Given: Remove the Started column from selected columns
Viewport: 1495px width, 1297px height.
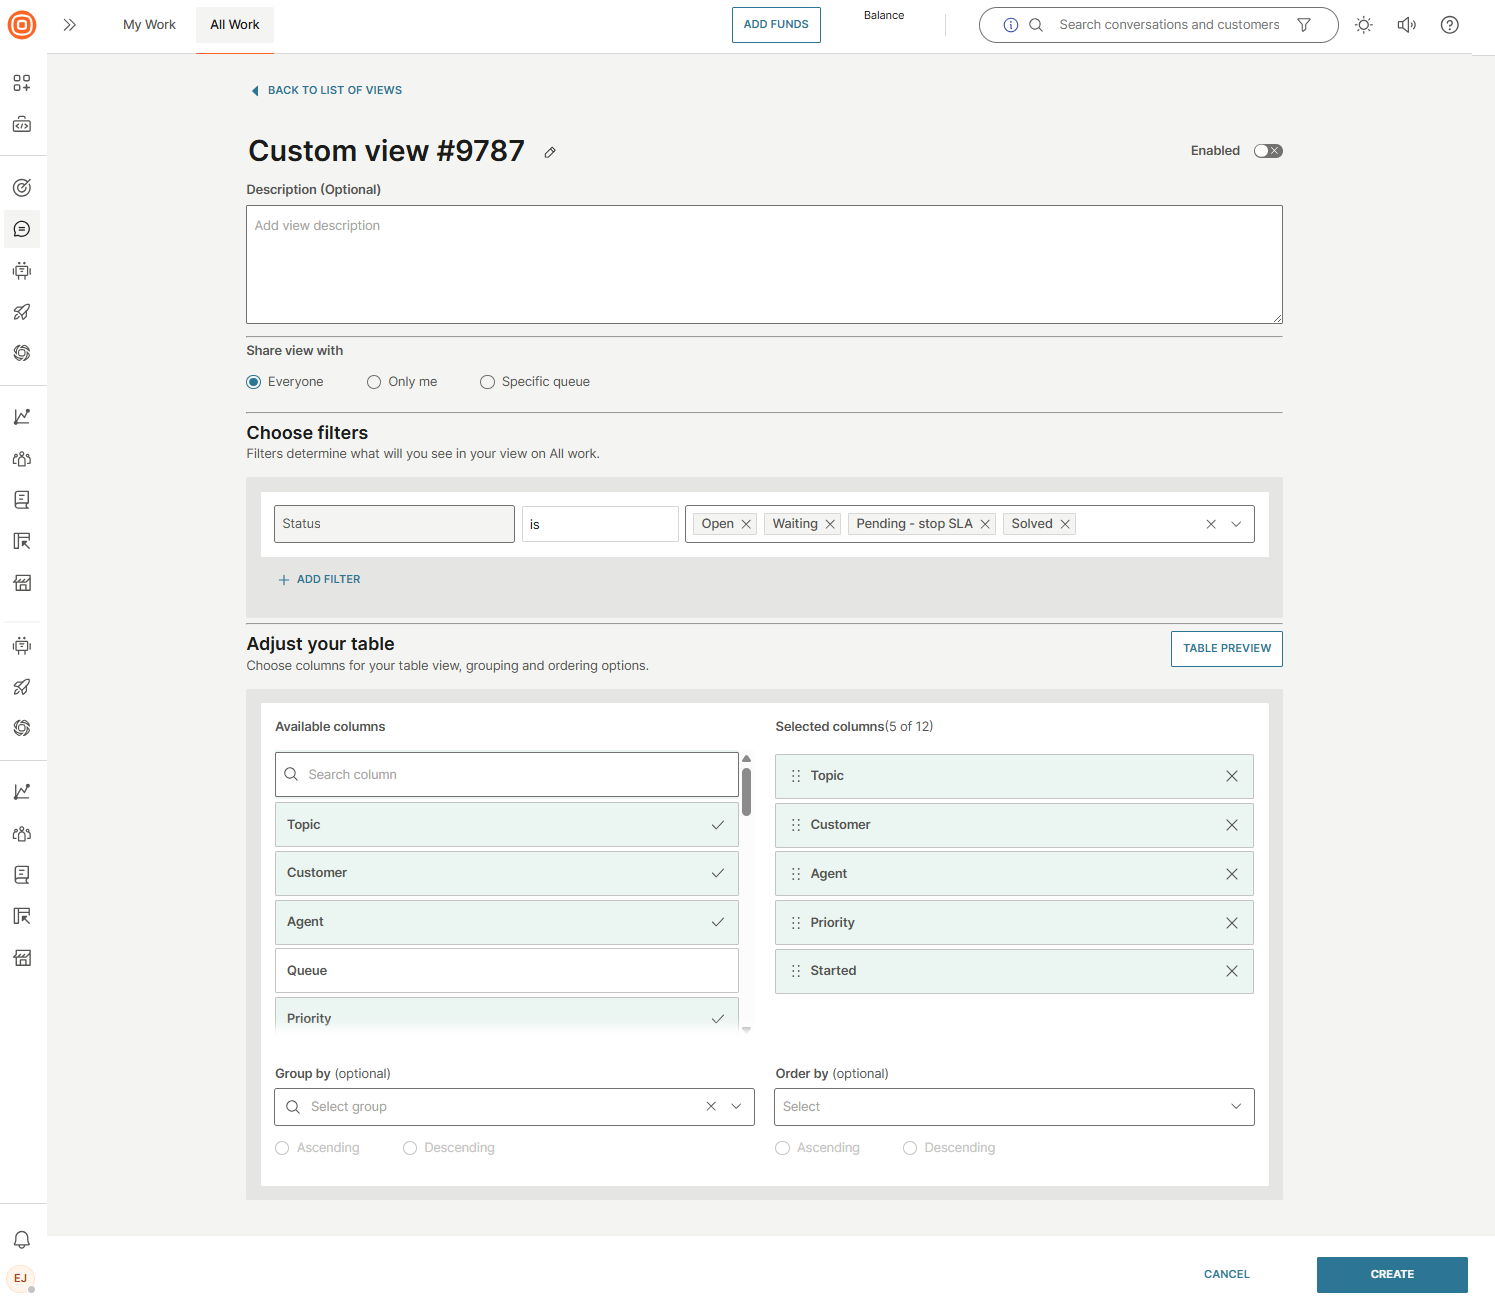Looking at the screenshot, I should pyautogui.click(x=1231, y=971).
